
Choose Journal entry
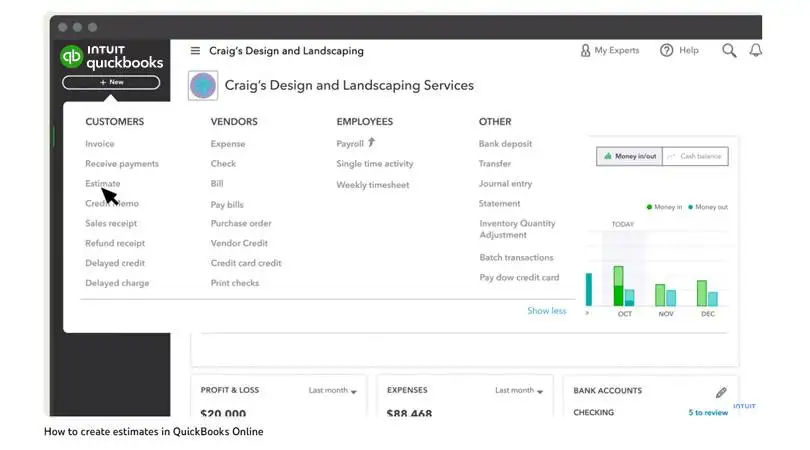pyautogui.click(x=505, y=183)
